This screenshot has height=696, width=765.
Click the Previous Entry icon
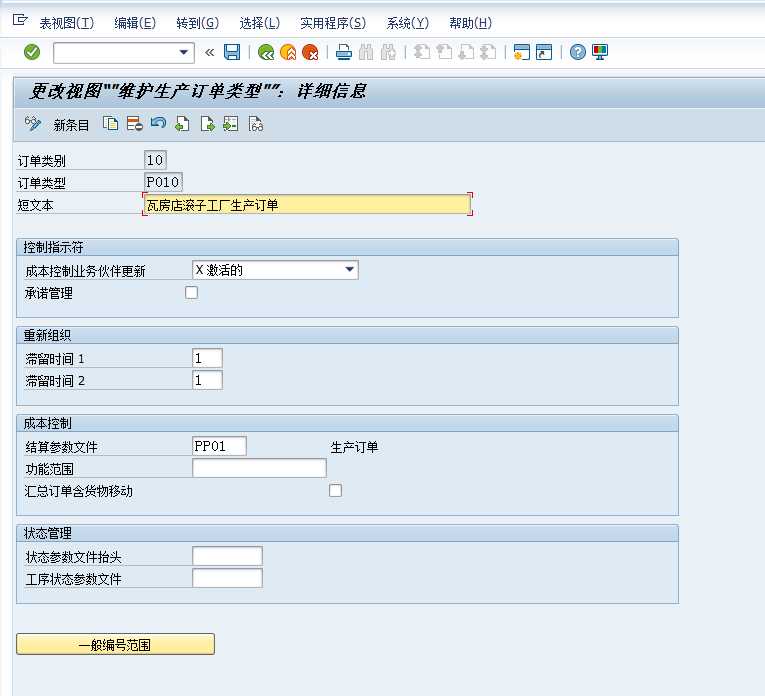(x=182, y=124)
